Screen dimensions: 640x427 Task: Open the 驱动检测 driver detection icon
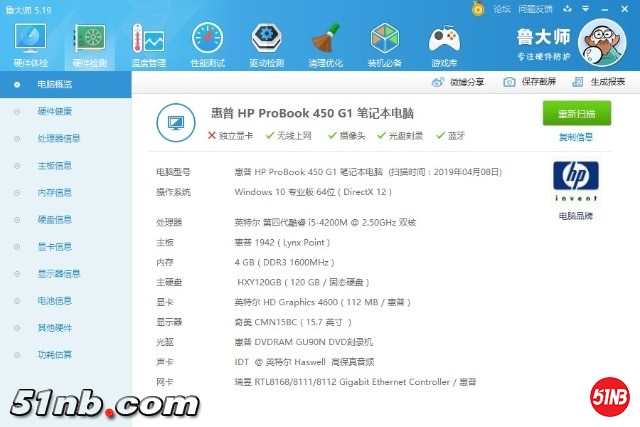(x=265, y=42)
